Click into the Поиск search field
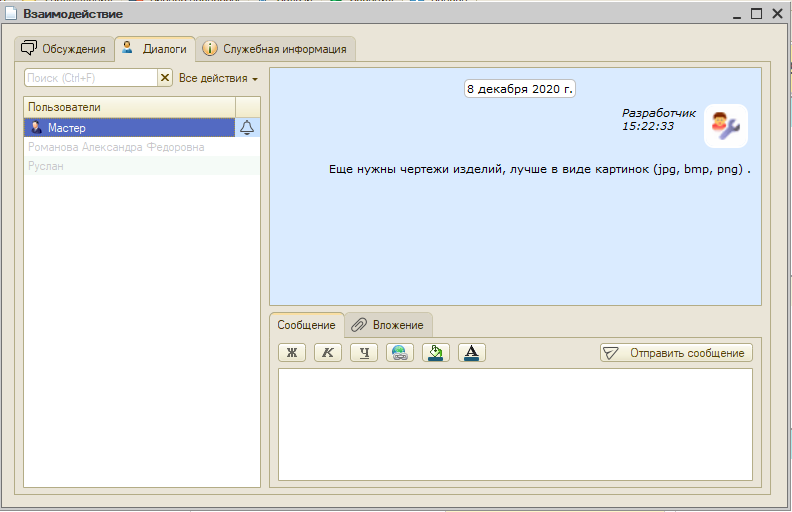Screen dimensions: 792x512 [x=90, y=78]
